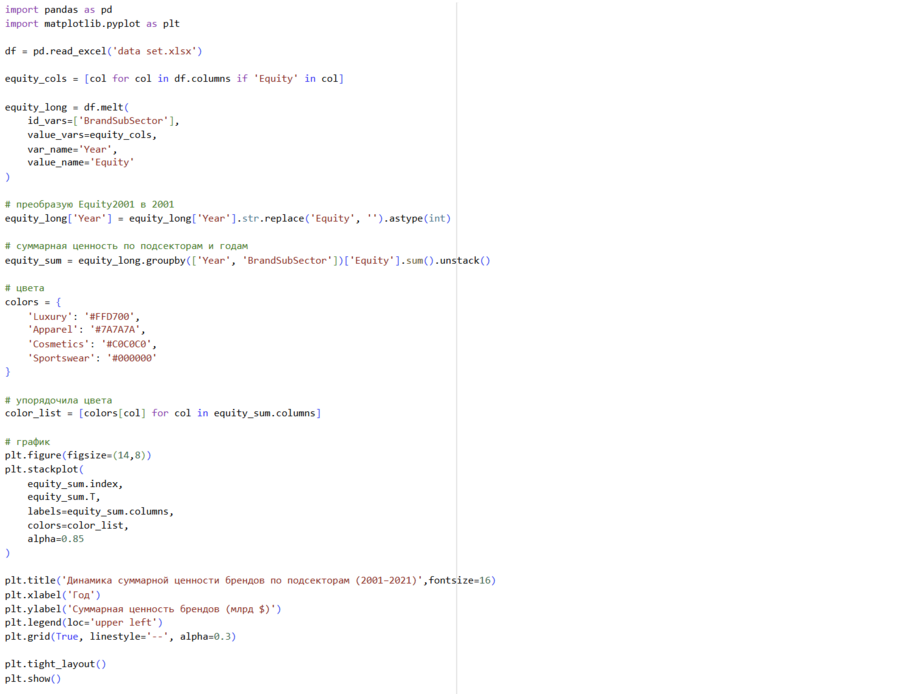Click the color_list comprehension line

pos(163,413)
